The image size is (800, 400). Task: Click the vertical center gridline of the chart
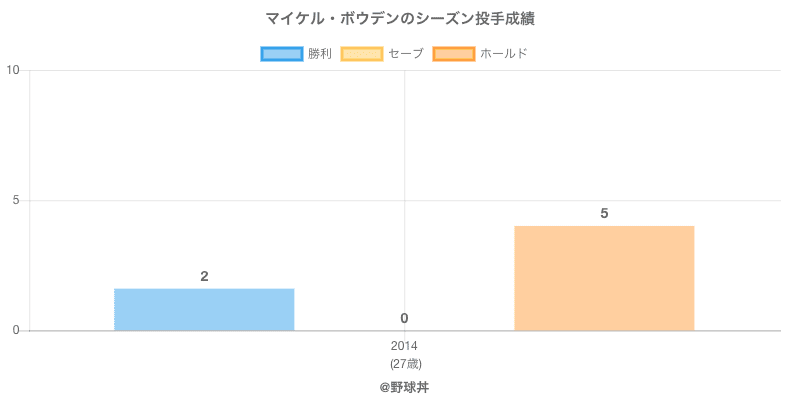click(x=404, y=150)
